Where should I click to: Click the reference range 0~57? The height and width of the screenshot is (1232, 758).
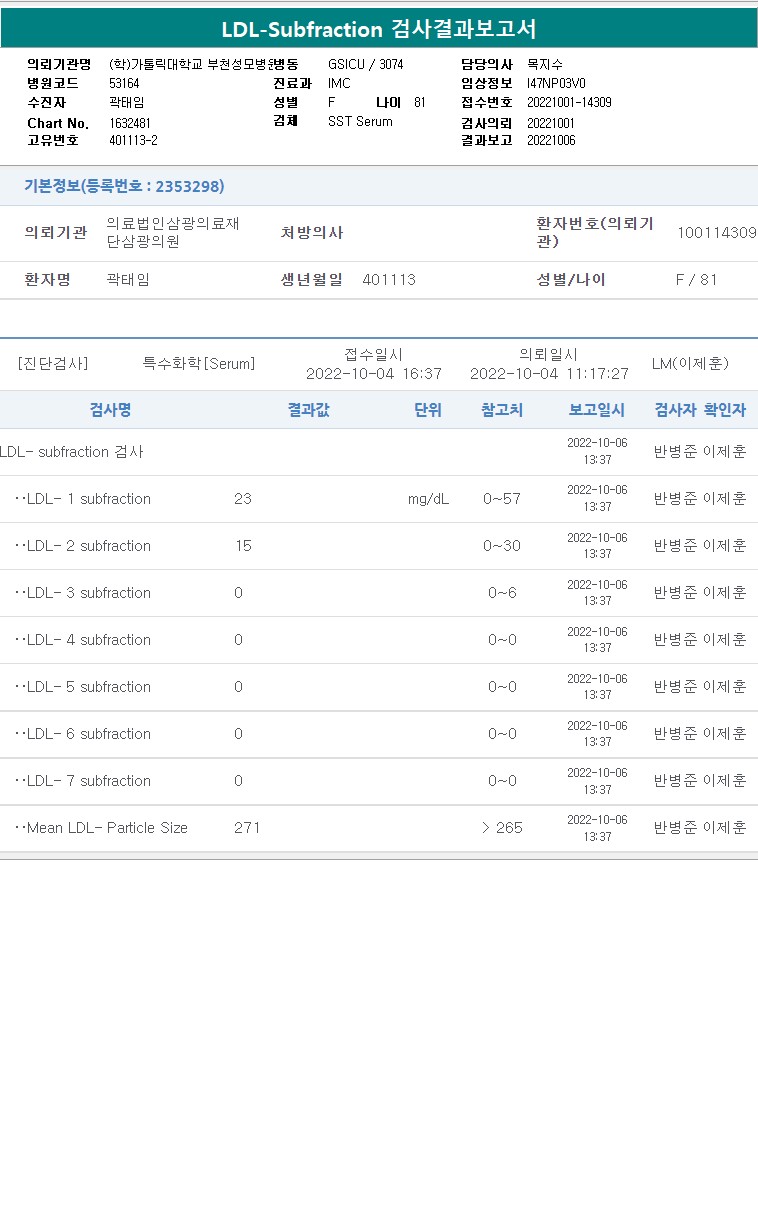tap(502, 499)
